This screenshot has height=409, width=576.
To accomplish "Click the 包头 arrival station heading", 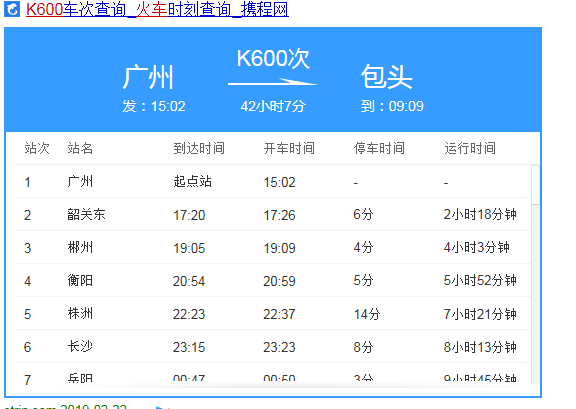I will (386, 76).
